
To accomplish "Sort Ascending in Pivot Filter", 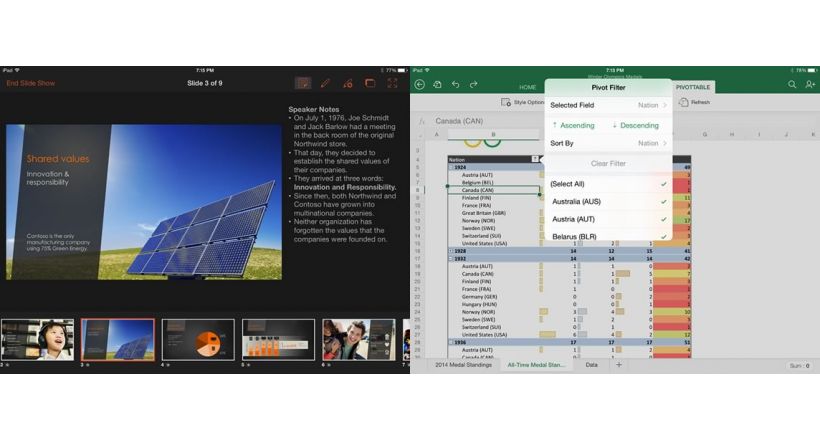I will click(x=573, y=126).
